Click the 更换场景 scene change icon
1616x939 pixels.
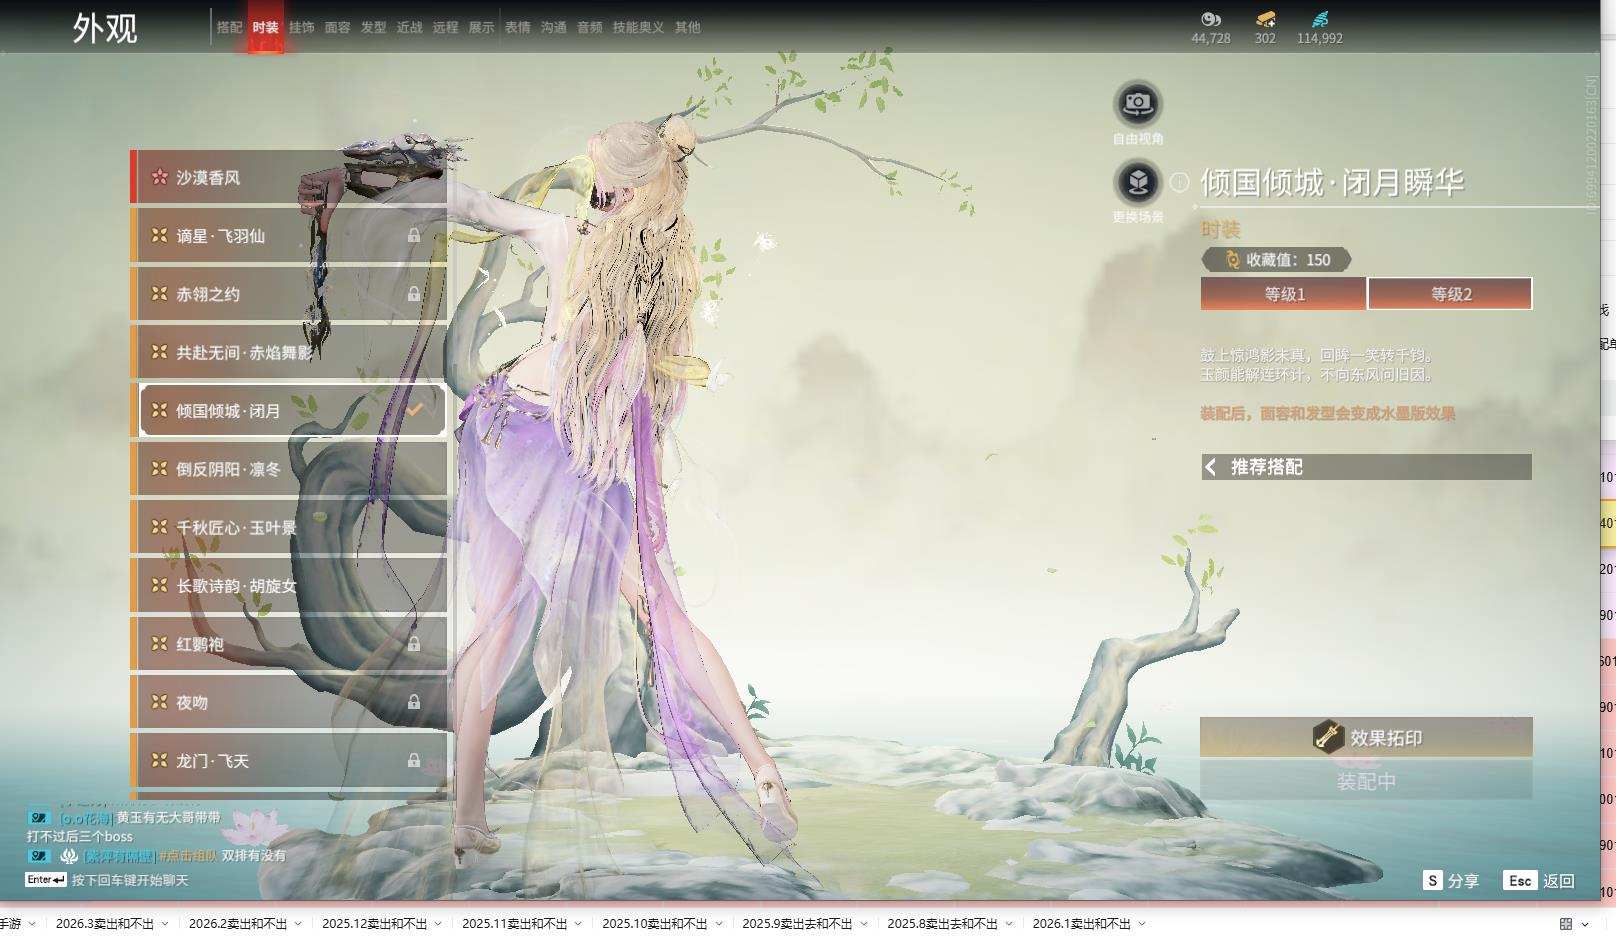[1138, 182]
